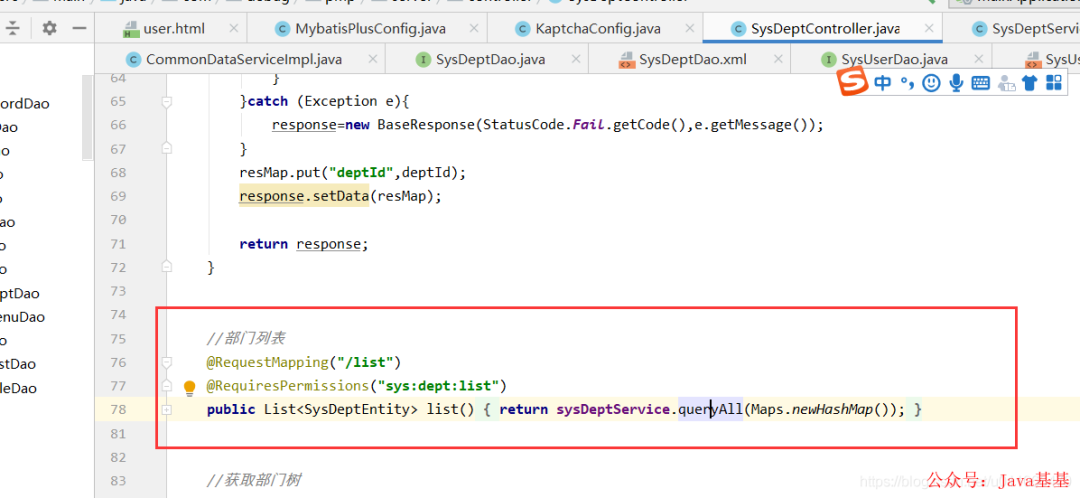Click the Sogou account user icon

1006,83
